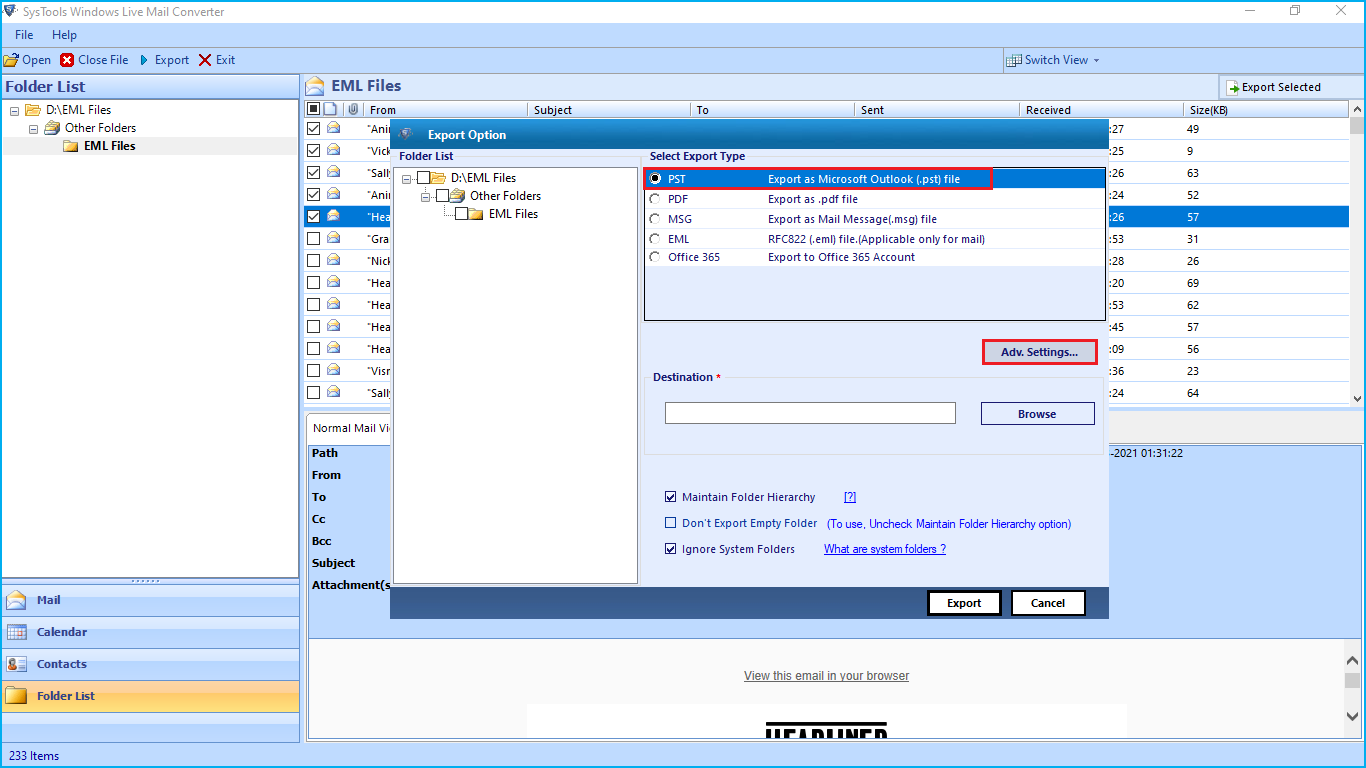Click the [?] help link beside folder hierarchy
The image size is (1366, 768).
[x=850, y=497]
